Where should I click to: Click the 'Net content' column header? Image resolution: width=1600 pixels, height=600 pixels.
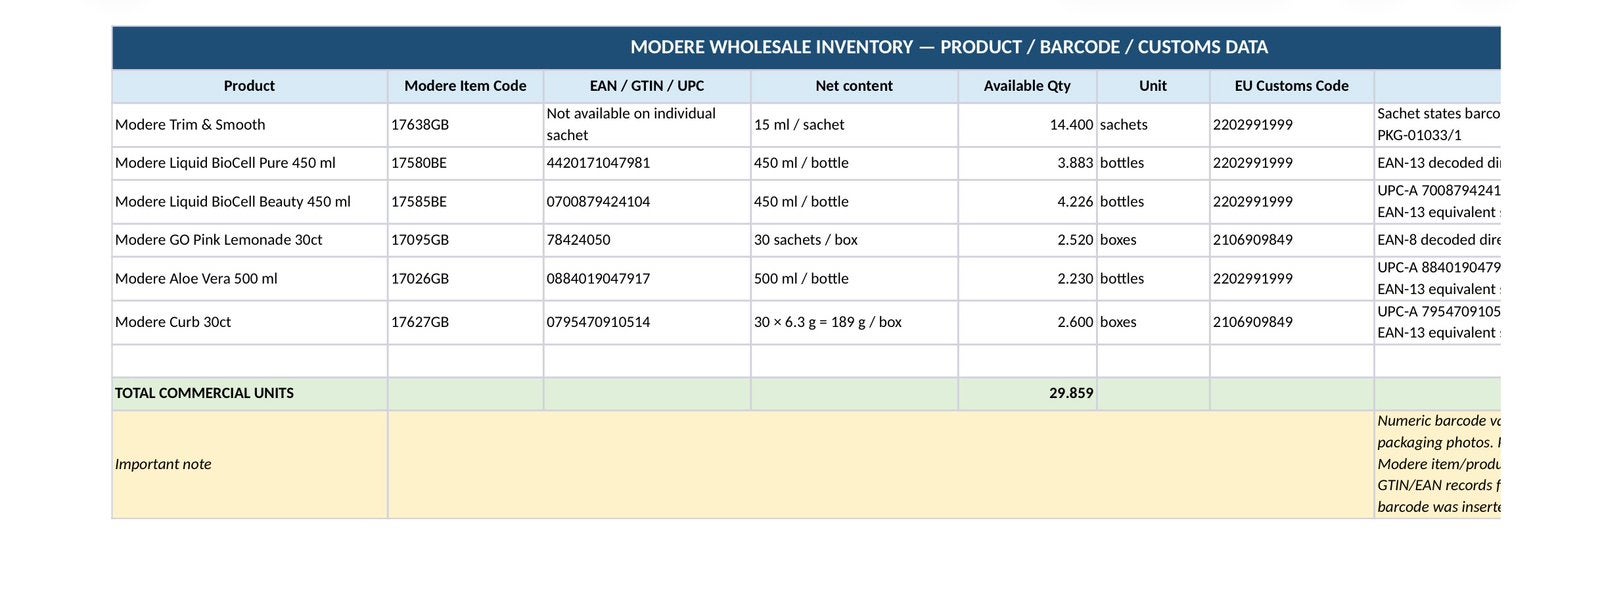(854, 86)
